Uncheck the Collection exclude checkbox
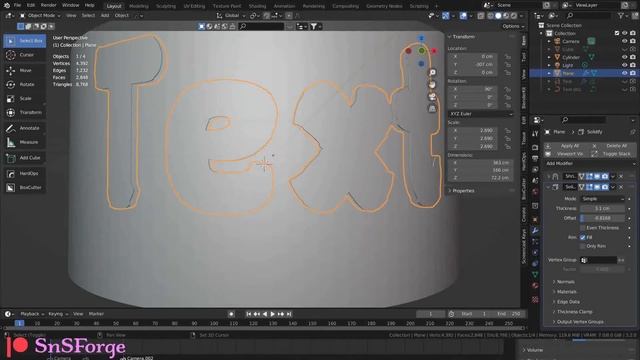 617,33
